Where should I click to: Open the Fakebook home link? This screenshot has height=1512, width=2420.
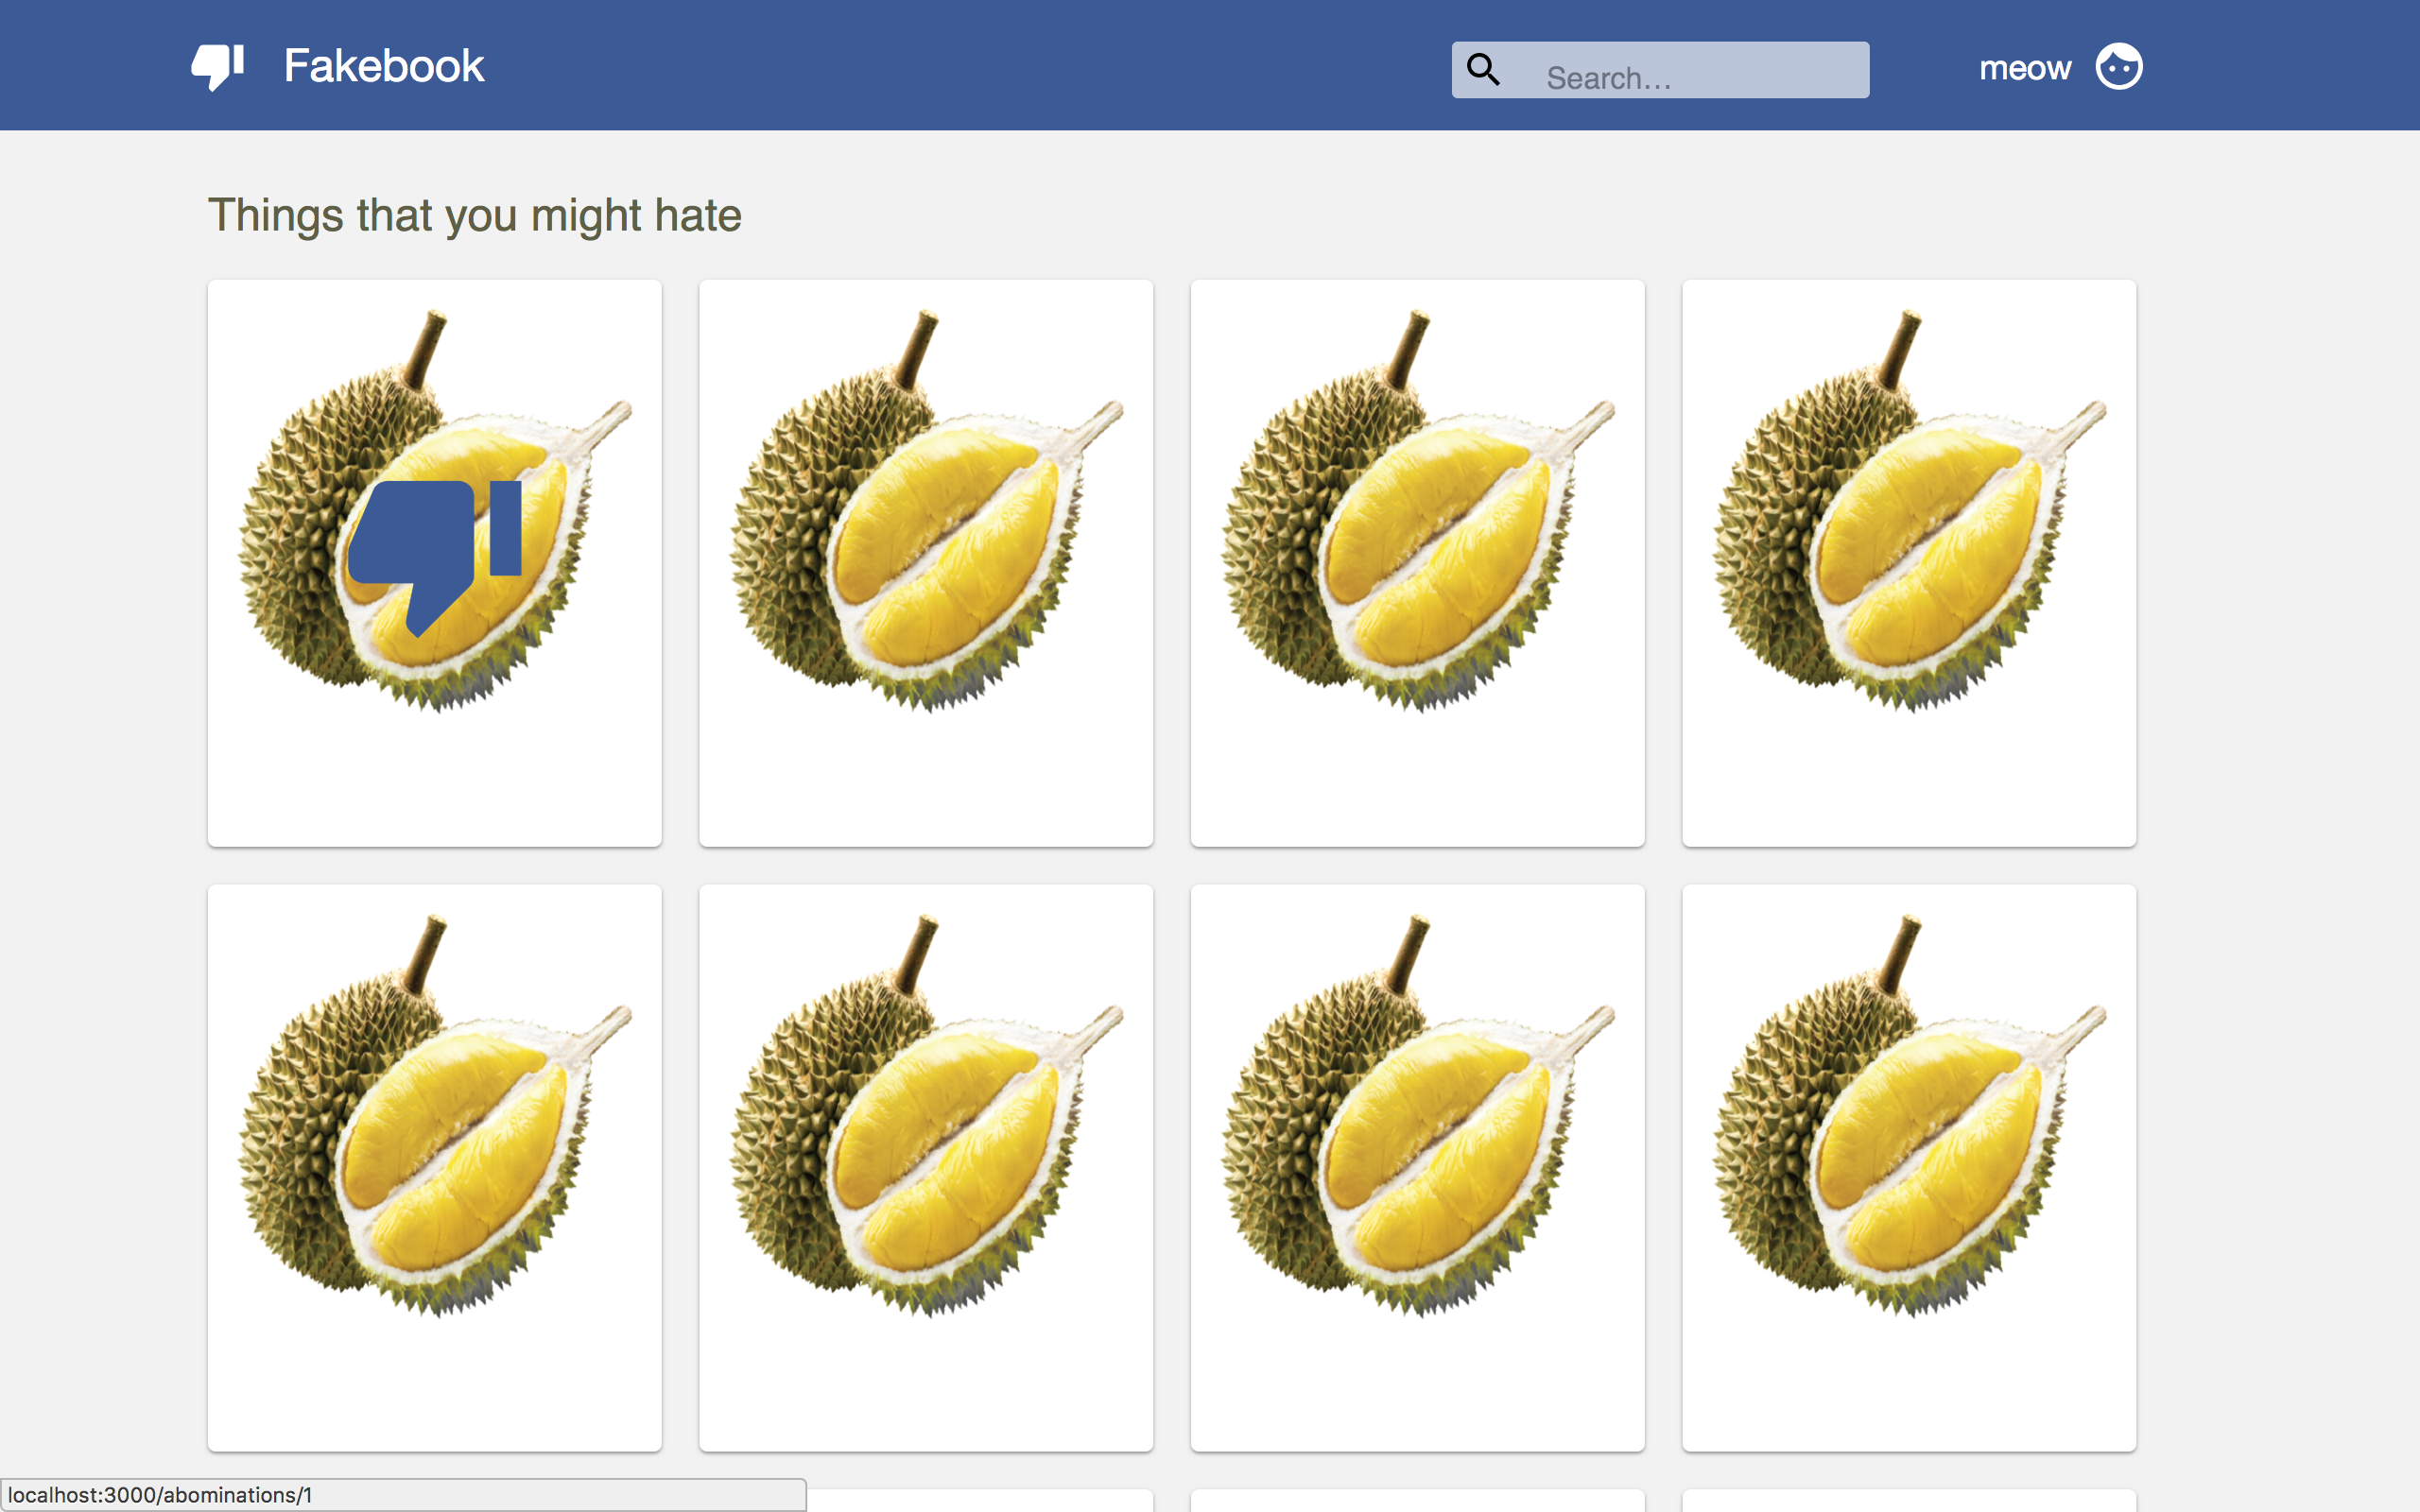coord(384,66)
